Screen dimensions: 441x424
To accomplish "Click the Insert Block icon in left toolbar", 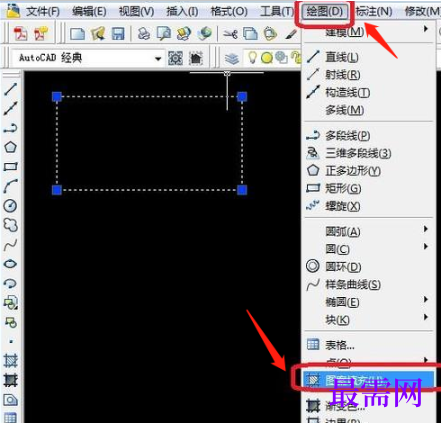I will 10,303.
